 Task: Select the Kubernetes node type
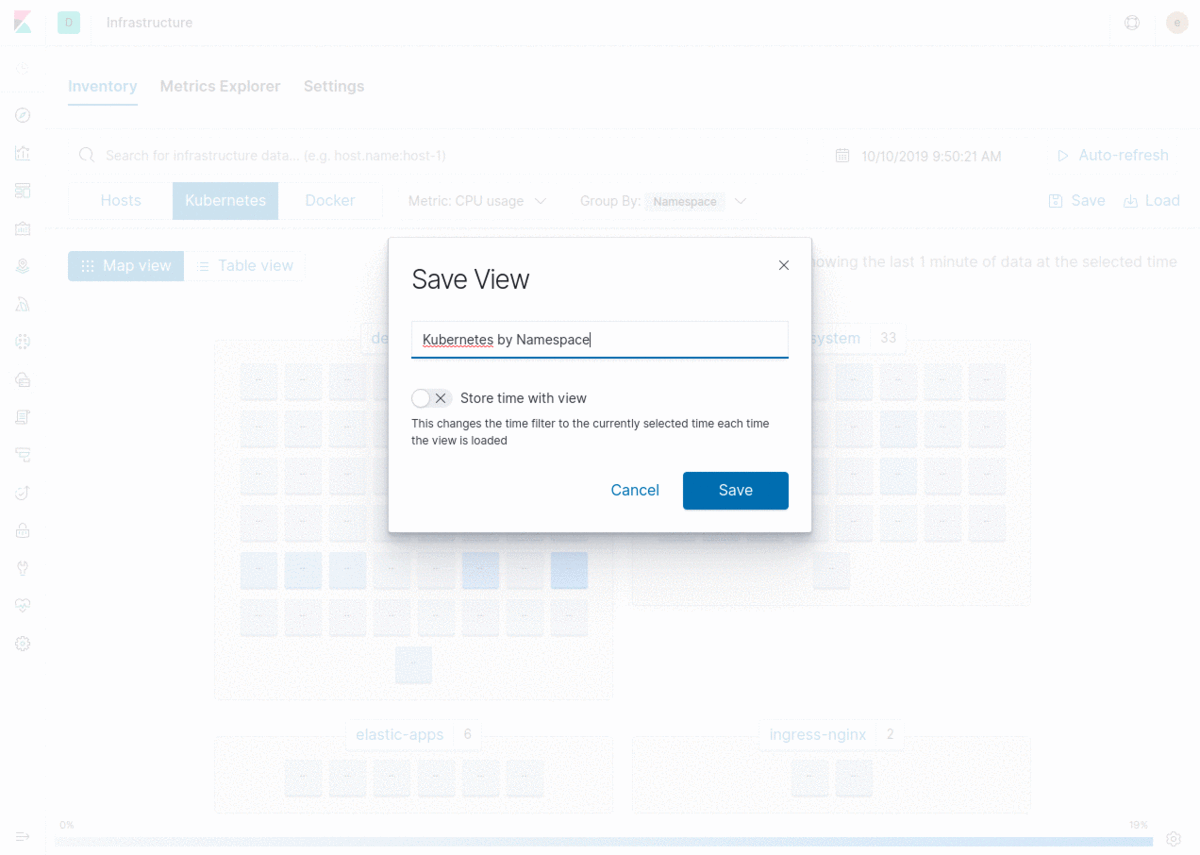(225, 201)
